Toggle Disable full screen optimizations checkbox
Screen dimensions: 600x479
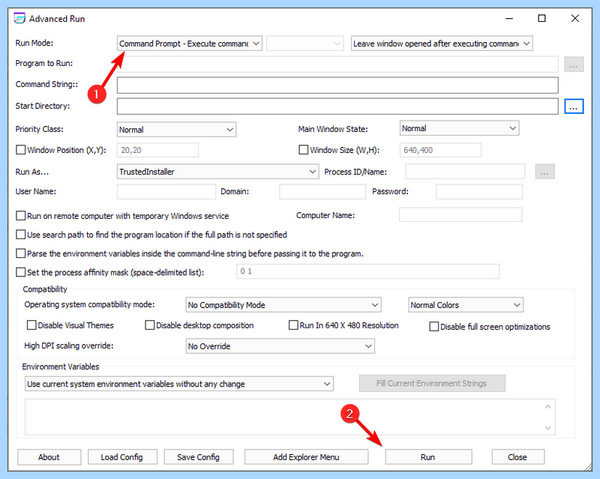click(434, 327)
